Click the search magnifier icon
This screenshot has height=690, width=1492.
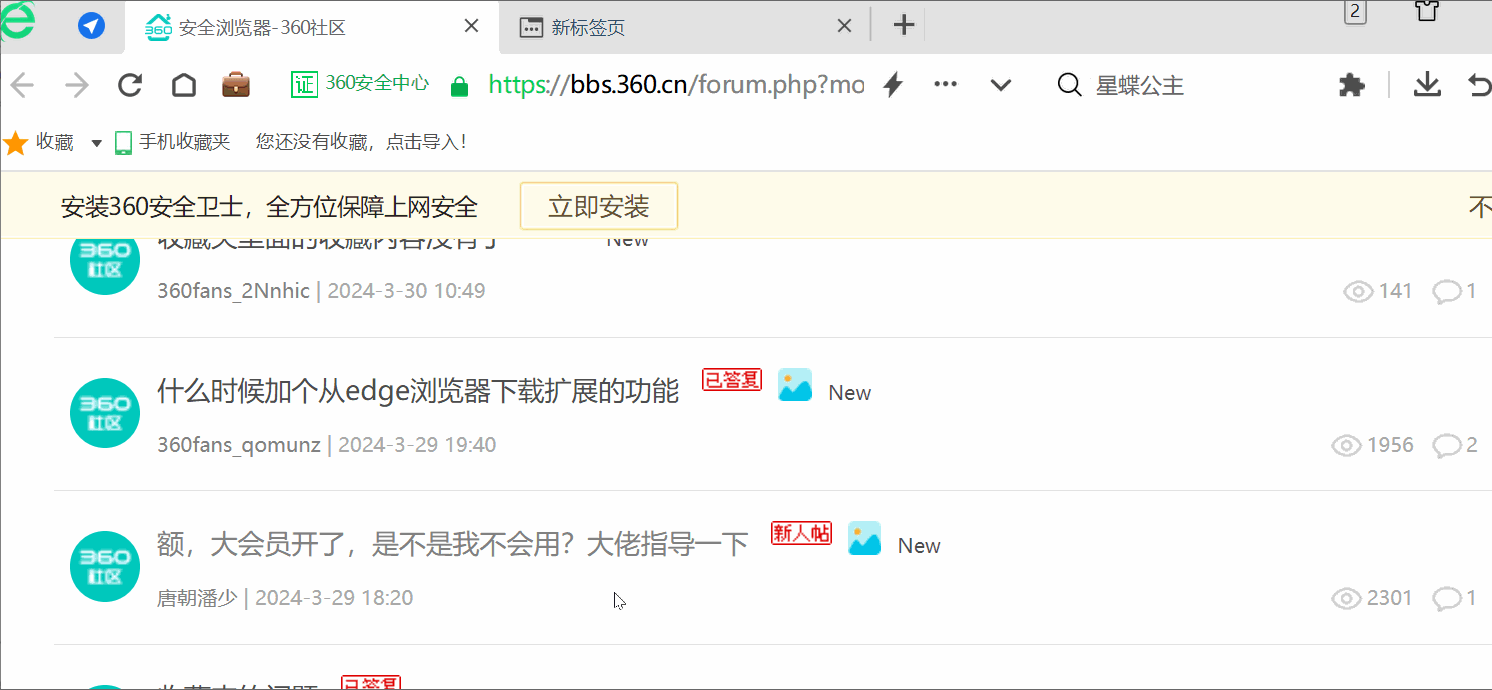1070,86
